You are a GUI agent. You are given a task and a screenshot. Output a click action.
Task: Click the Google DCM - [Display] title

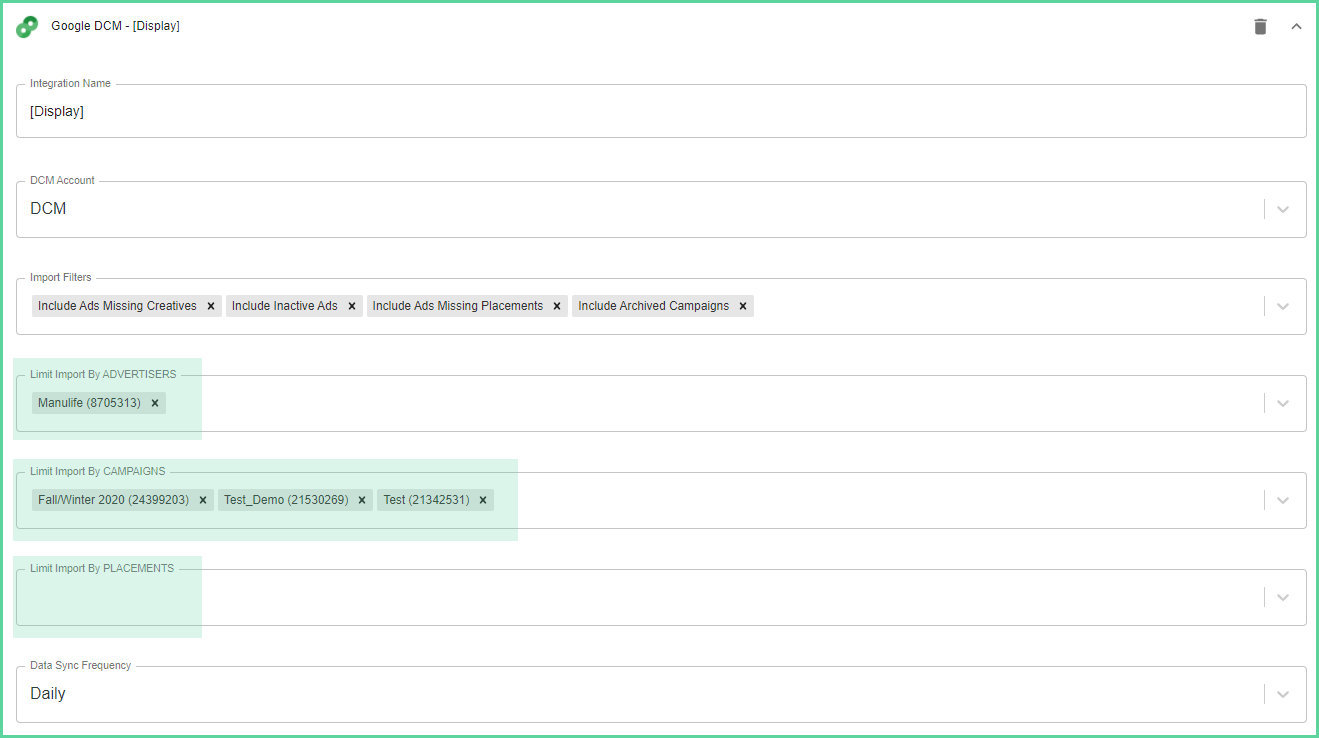point(115,26)
